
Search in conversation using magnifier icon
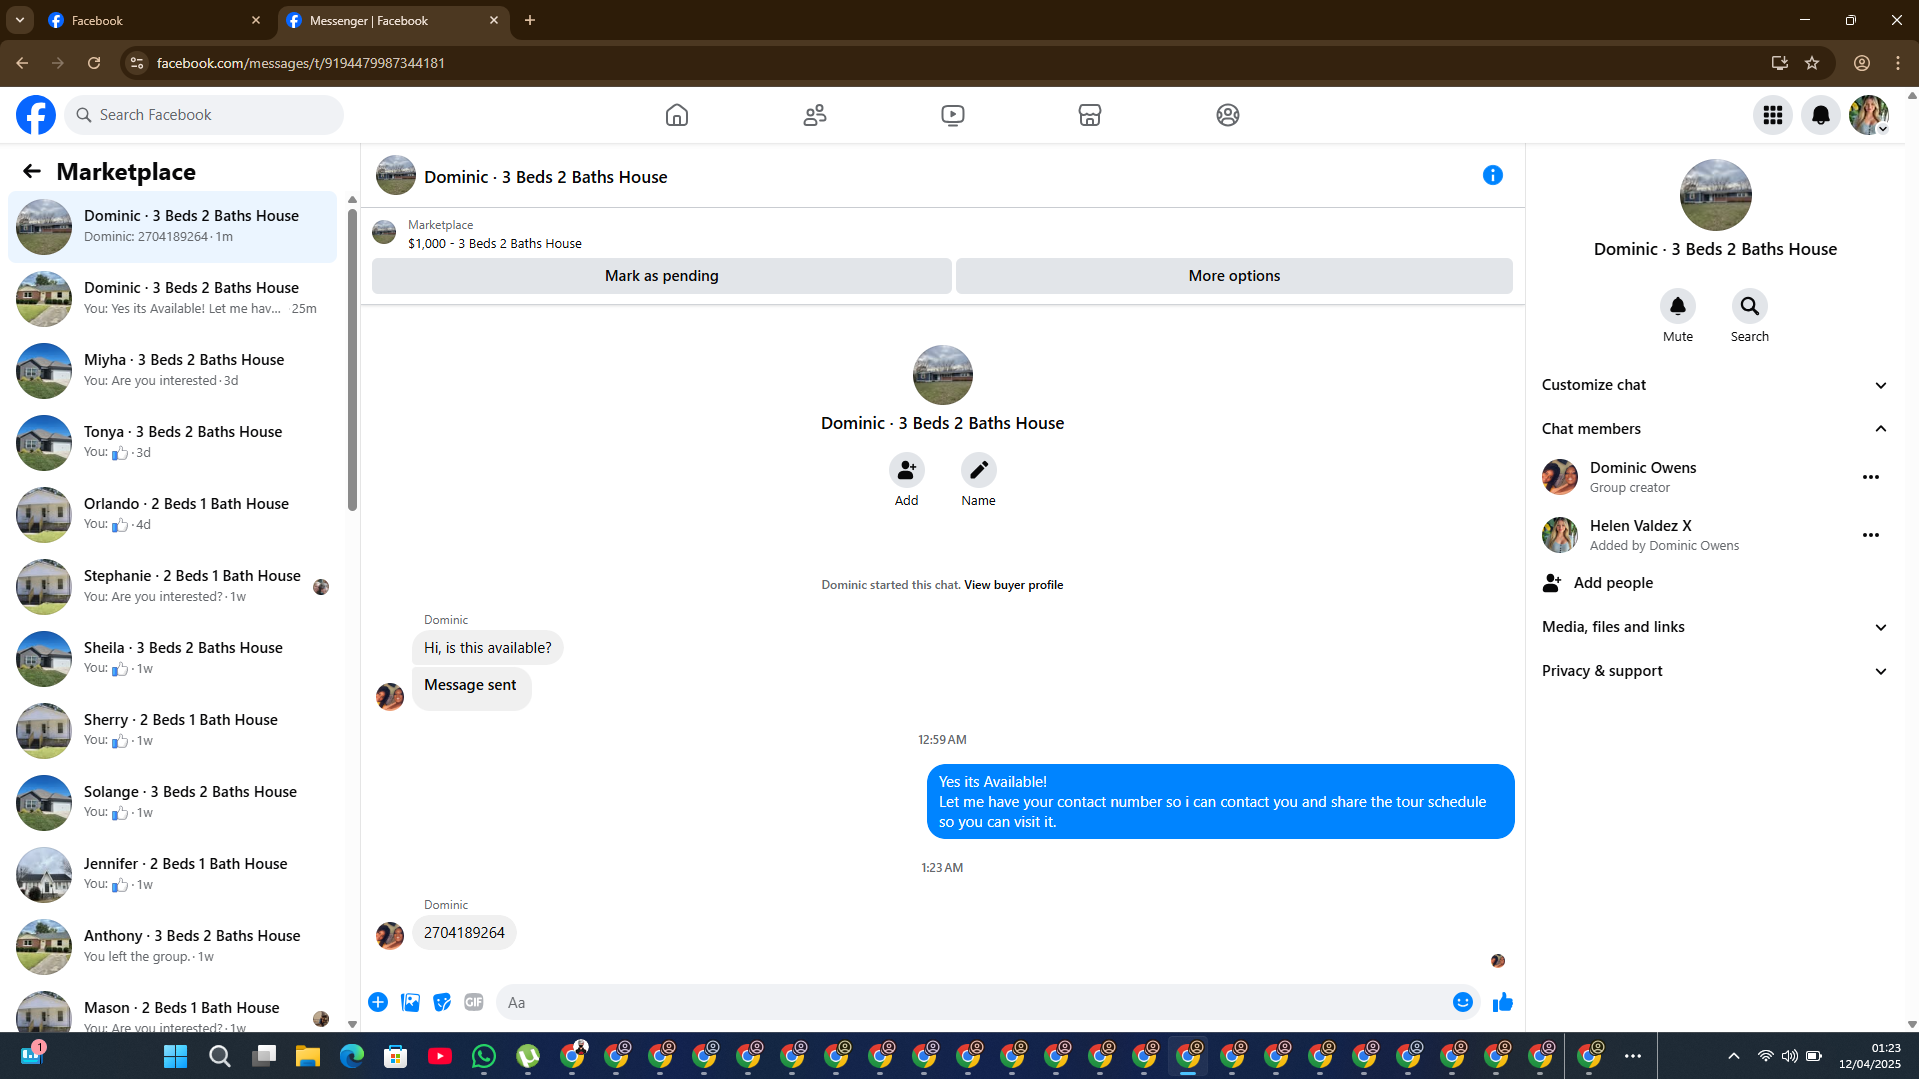click(1750, 306)
